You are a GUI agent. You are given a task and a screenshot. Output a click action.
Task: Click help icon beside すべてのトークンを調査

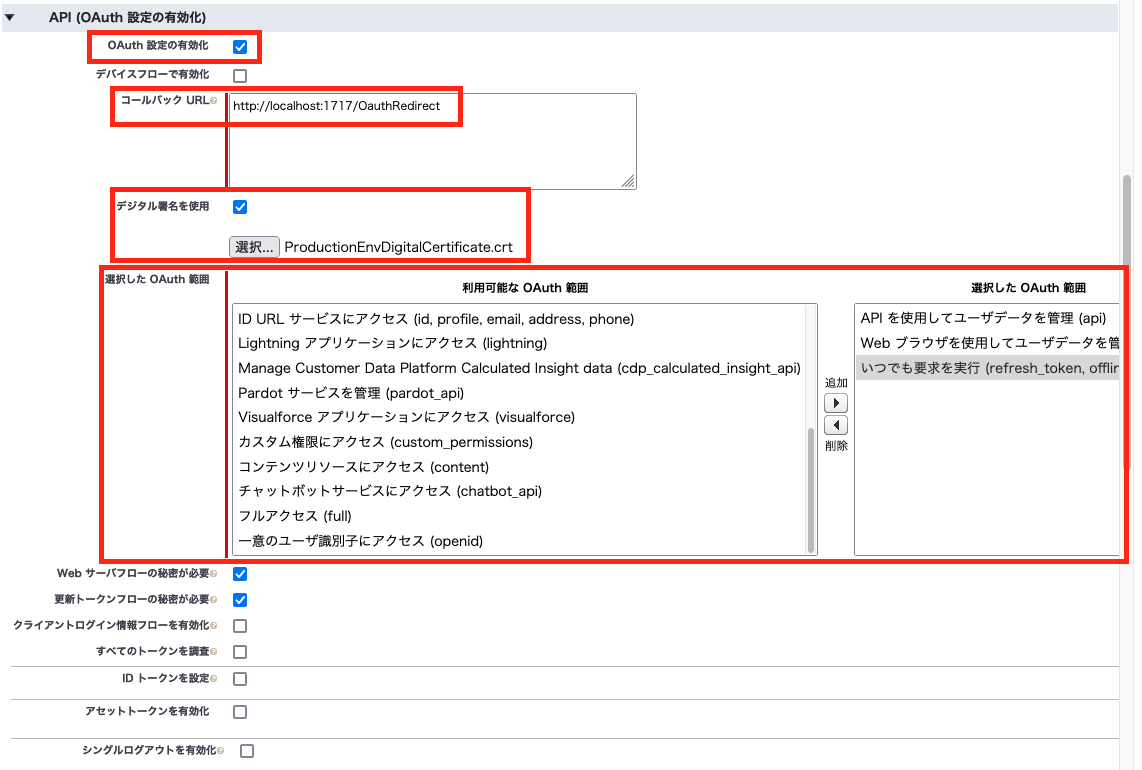pyautogui.click(x=215, y=651)
